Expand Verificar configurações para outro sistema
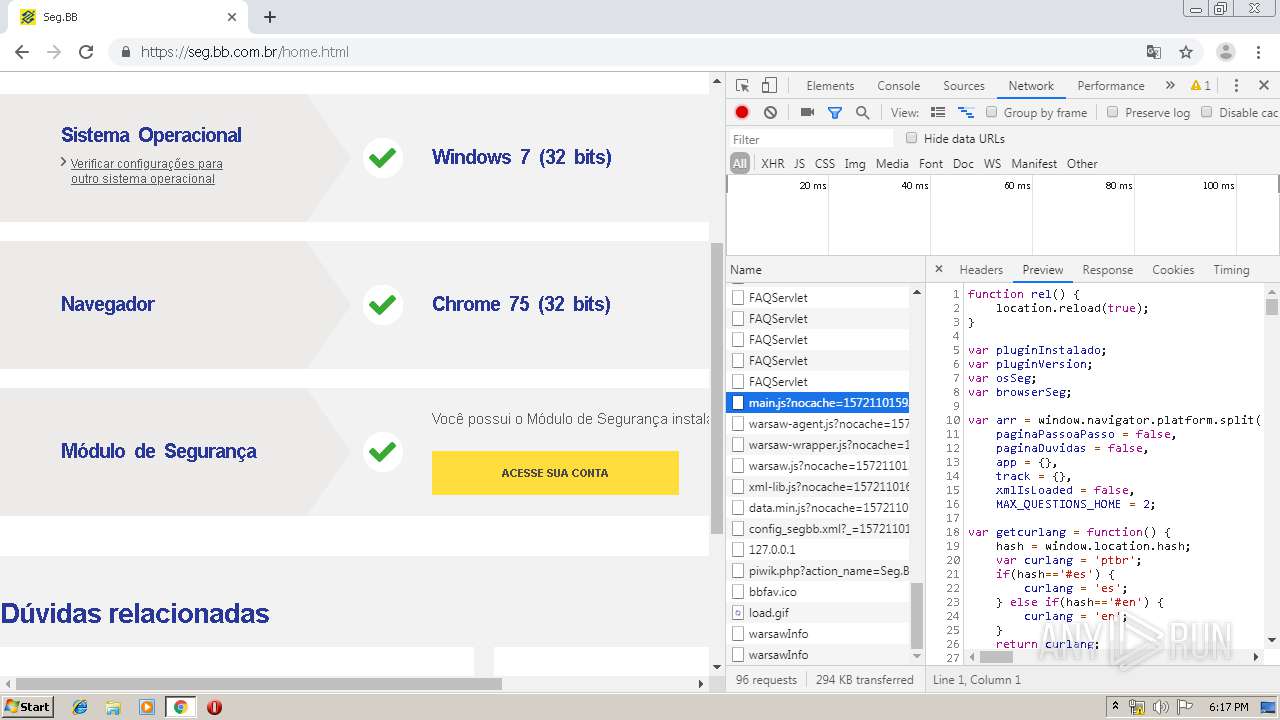 (x=147, y=171)
